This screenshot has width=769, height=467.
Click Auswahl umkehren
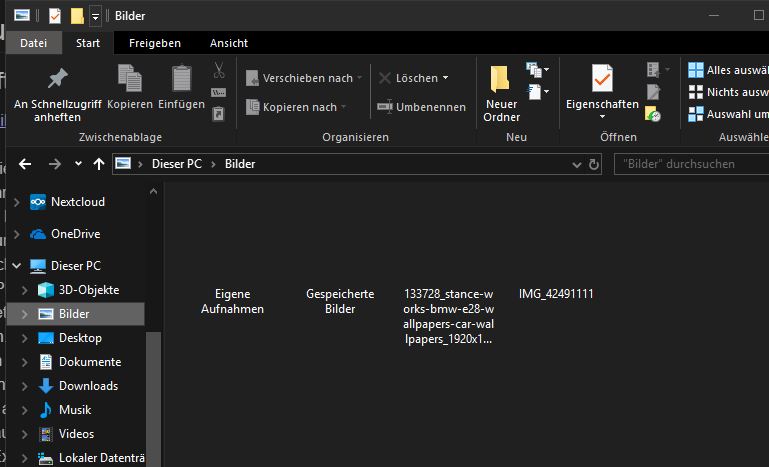click(728, 114)
